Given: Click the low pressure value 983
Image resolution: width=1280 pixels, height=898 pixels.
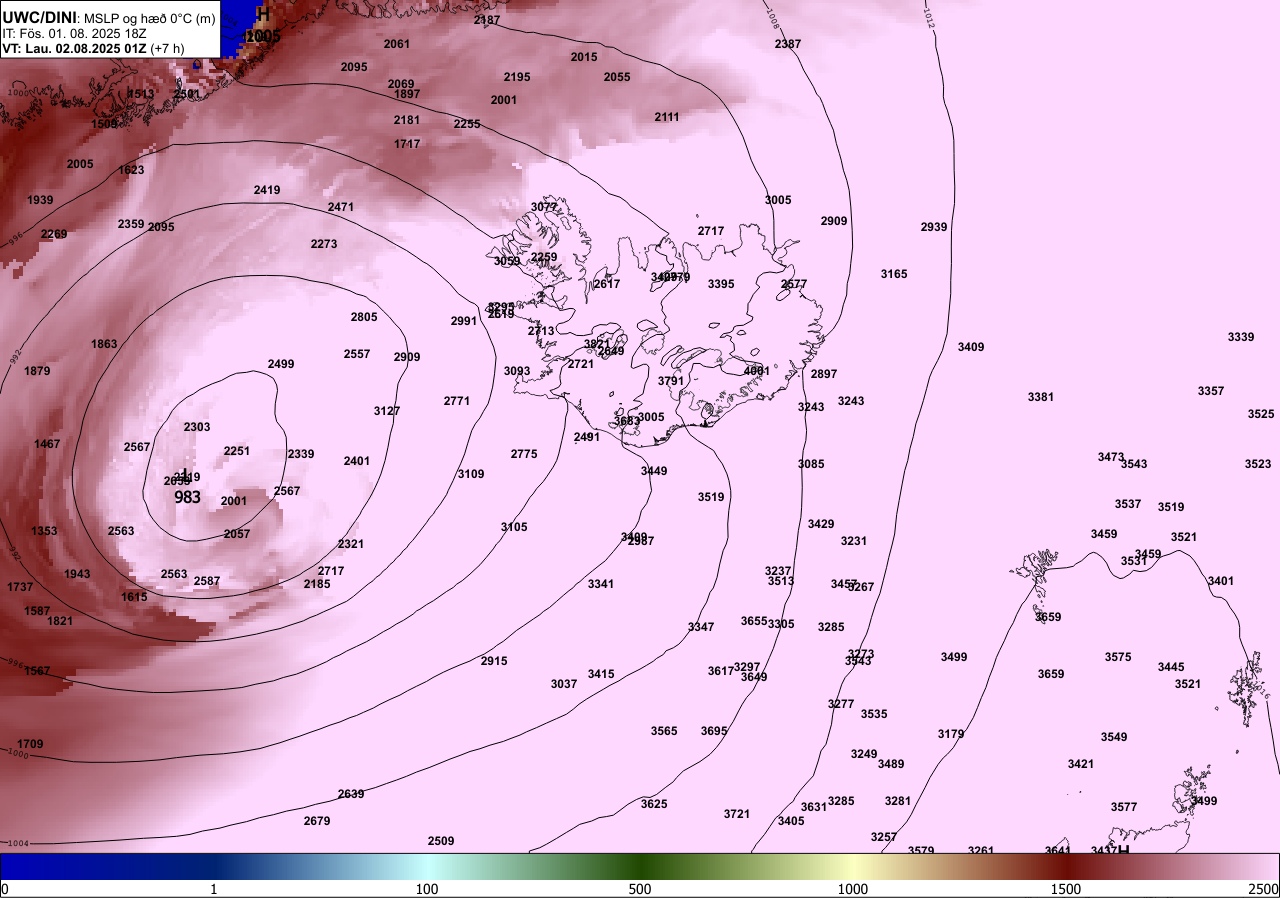Looking at the screenshot, I should click(188, 497).
